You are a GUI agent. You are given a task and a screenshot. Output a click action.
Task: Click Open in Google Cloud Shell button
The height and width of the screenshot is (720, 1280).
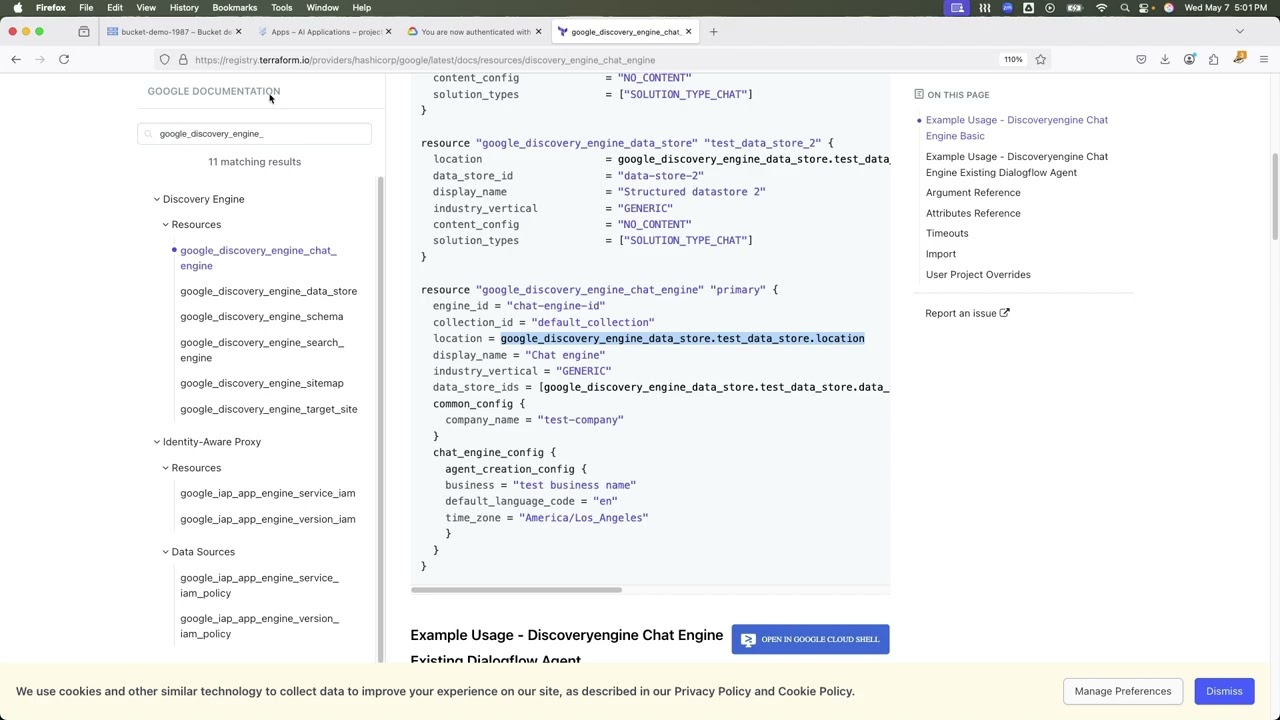(x=810, y=640)
